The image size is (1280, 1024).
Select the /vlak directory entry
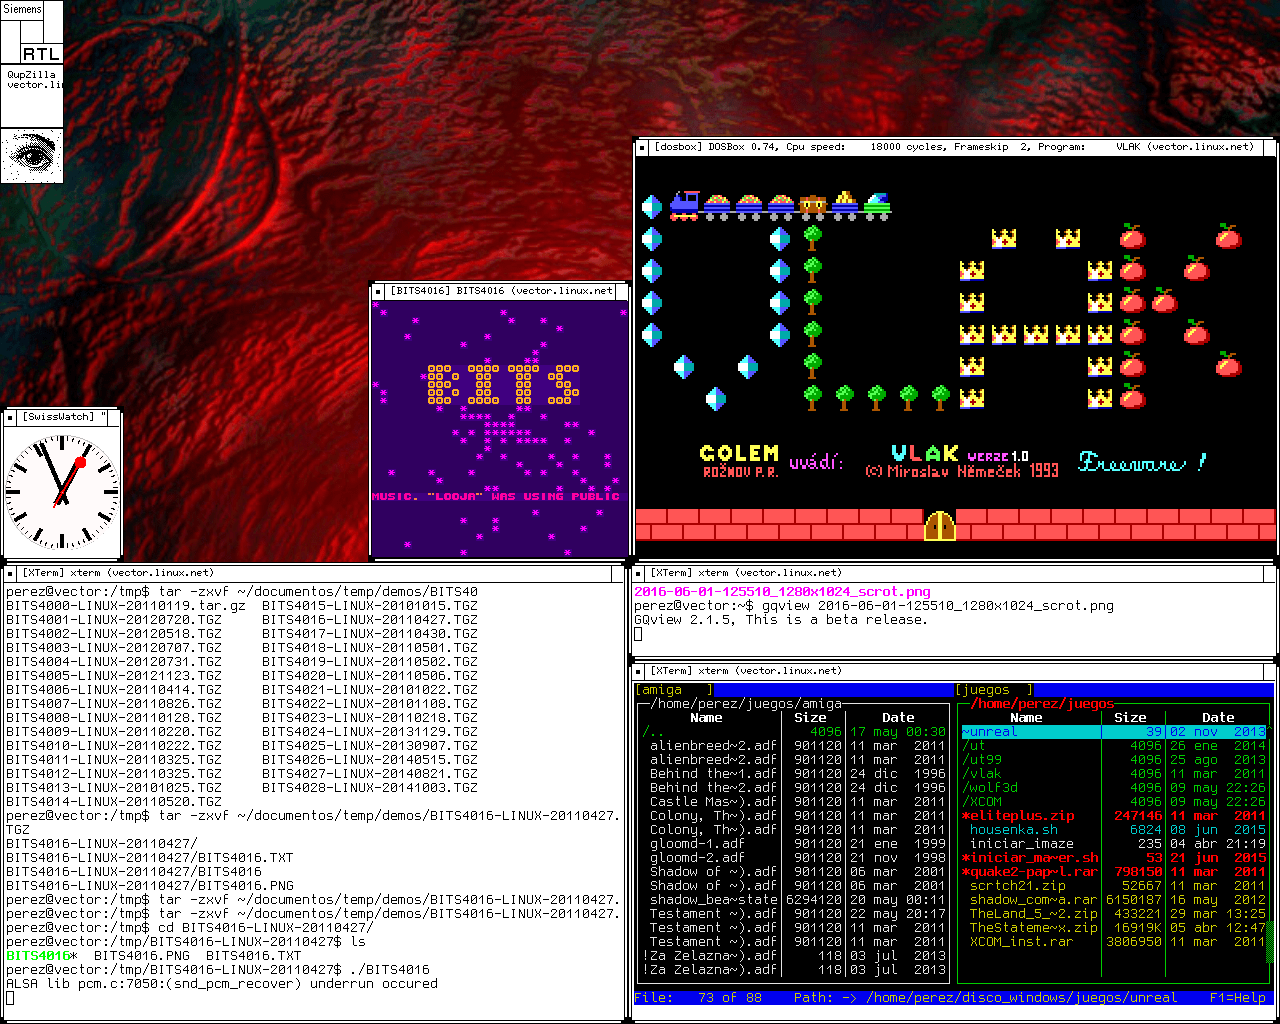pos(982,773)
